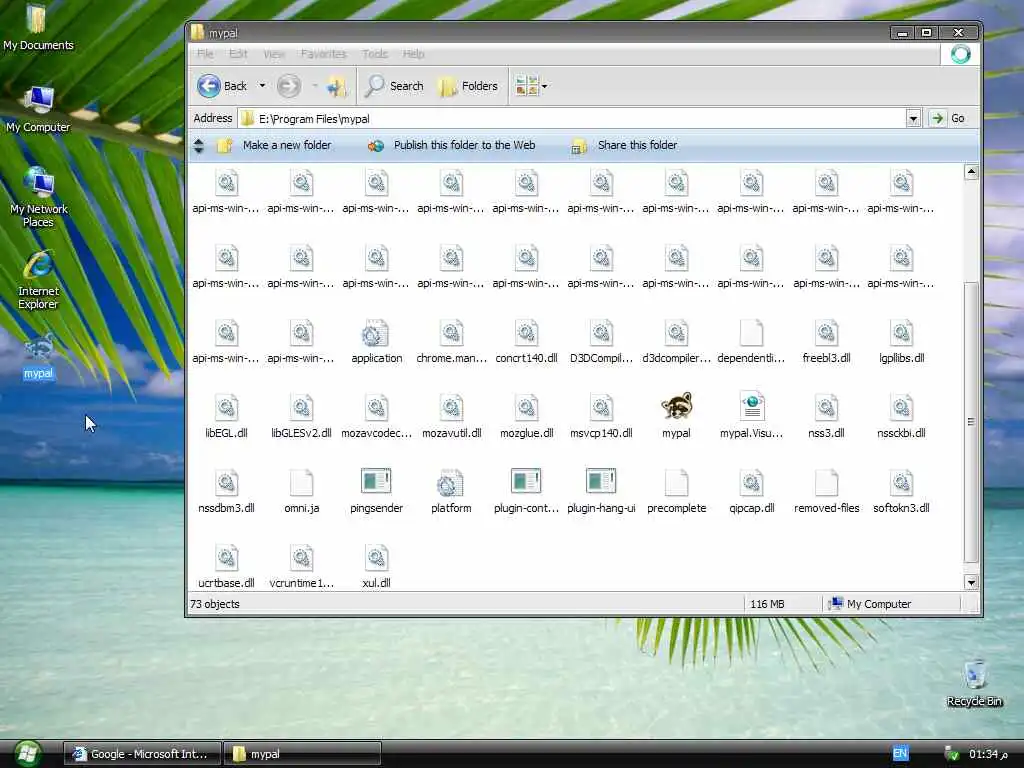Click the vertical scrollbar thumb

[971, 422]
